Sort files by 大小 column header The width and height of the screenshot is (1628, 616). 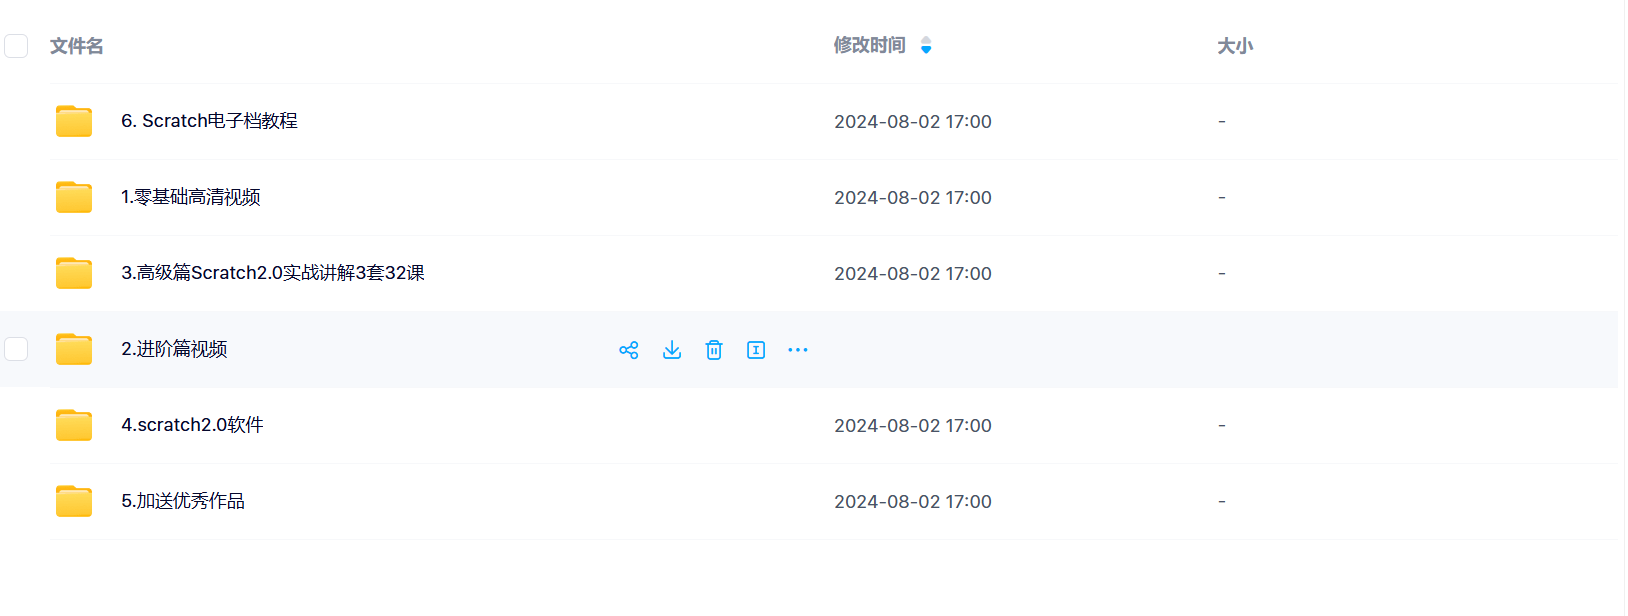pos(1235,46)
